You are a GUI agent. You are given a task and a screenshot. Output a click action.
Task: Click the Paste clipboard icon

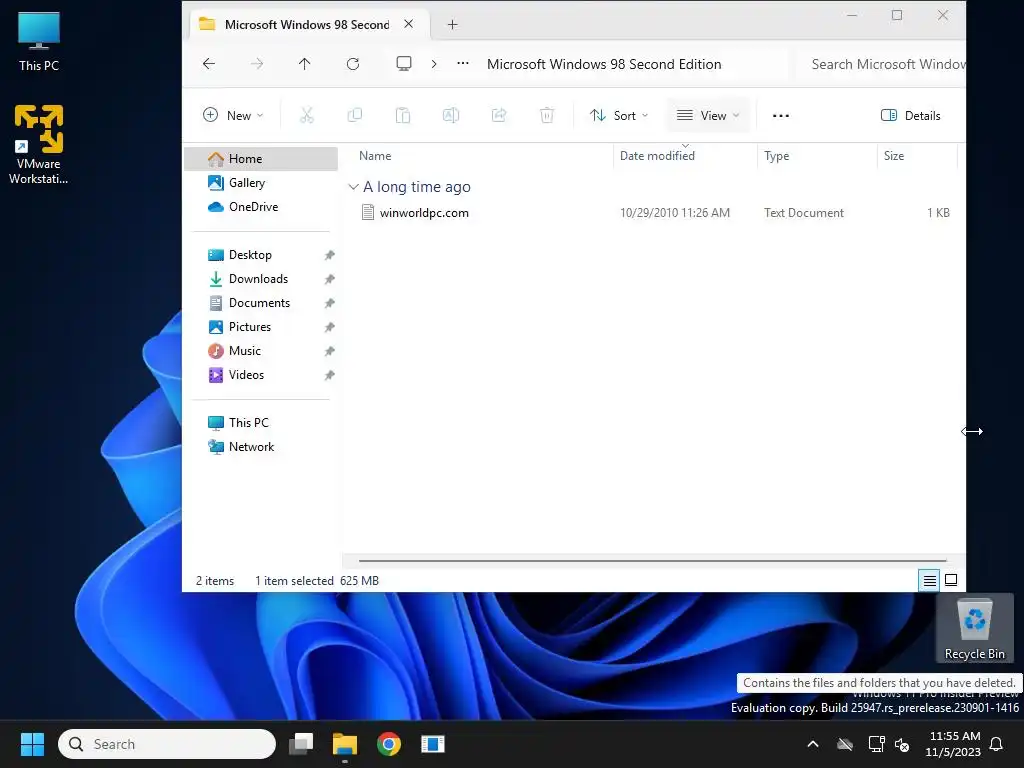[x=403, y=116]
